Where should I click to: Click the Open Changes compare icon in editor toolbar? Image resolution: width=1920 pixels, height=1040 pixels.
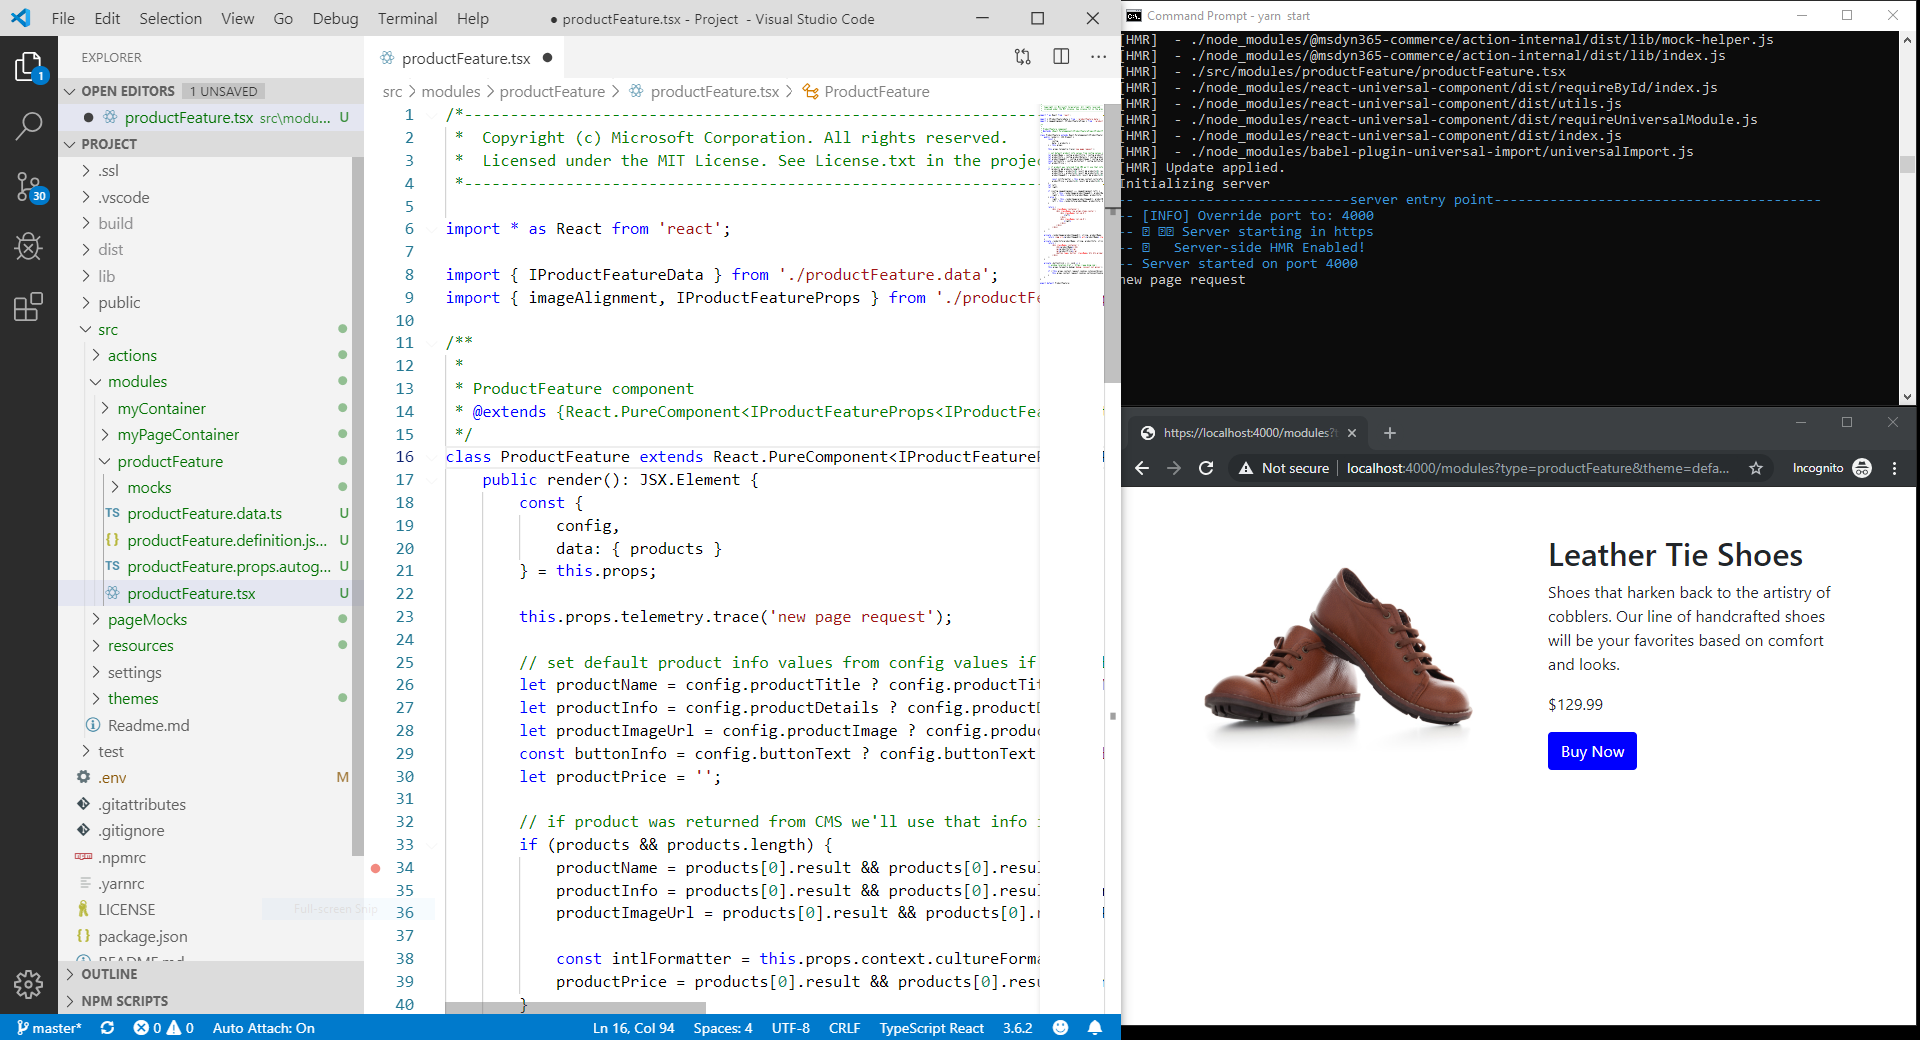pyautogui.click(x=1022, y=57)
